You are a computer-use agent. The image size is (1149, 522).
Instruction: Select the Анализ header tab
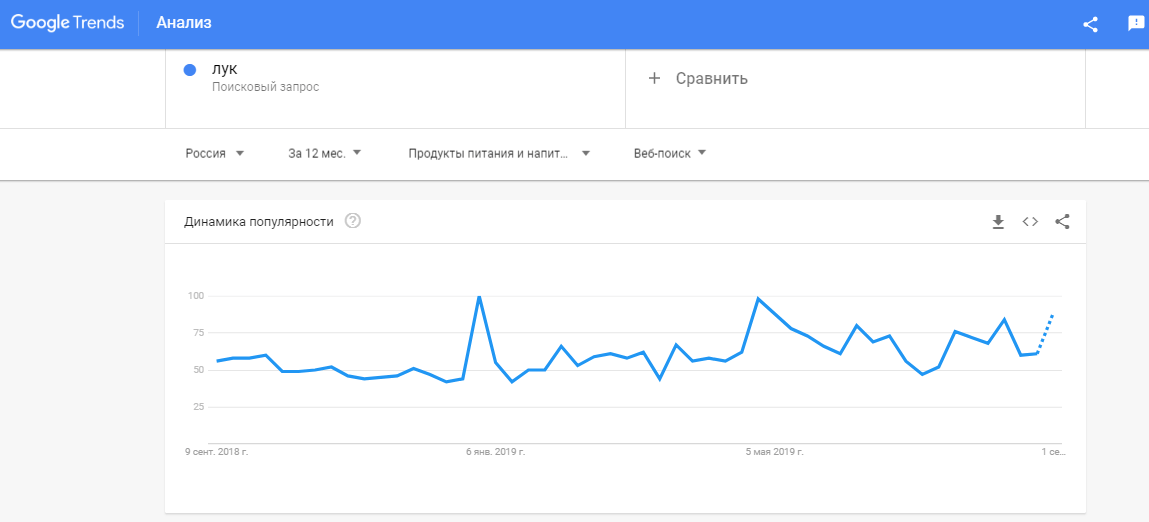tap(184, 23)
